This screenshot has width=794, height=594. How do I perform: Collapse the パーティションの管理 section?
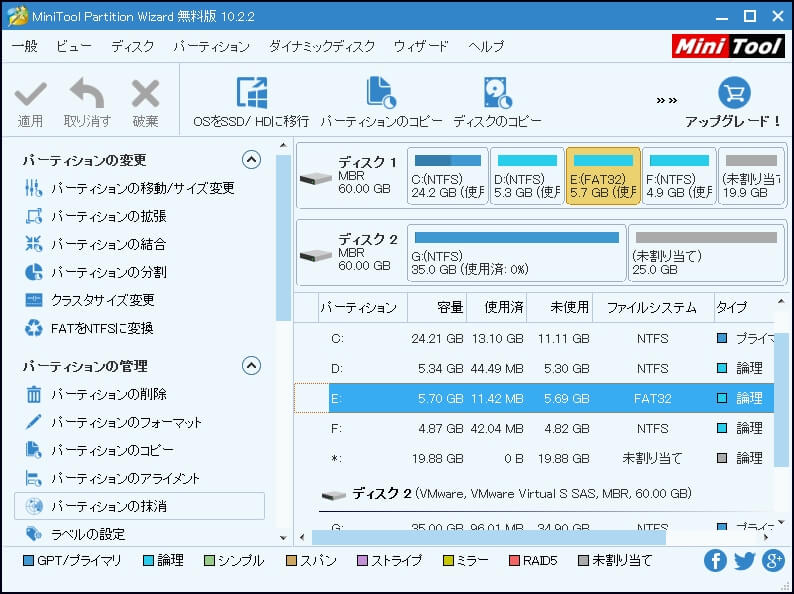[x=251, y=366]
